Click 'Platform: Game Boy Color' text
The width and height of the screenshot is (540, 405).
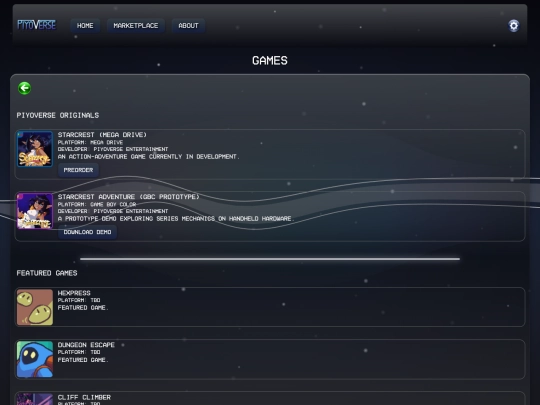[x=97, y=204]
